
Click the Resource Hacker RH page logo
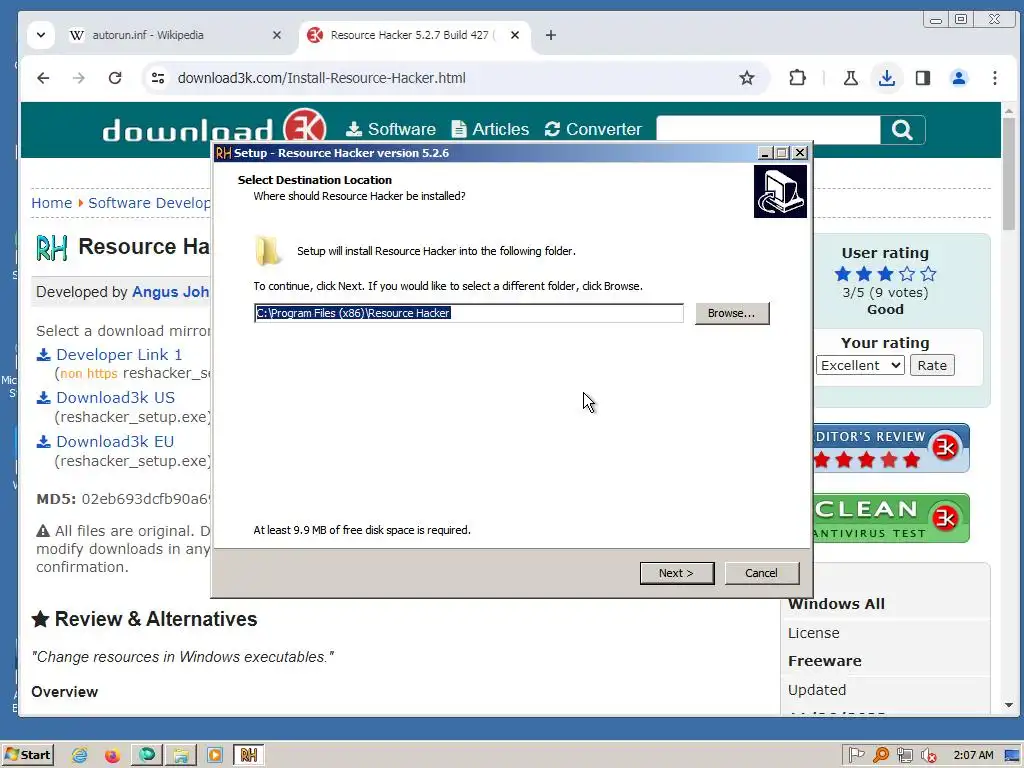pyautogui.click(x=52, y=248)
